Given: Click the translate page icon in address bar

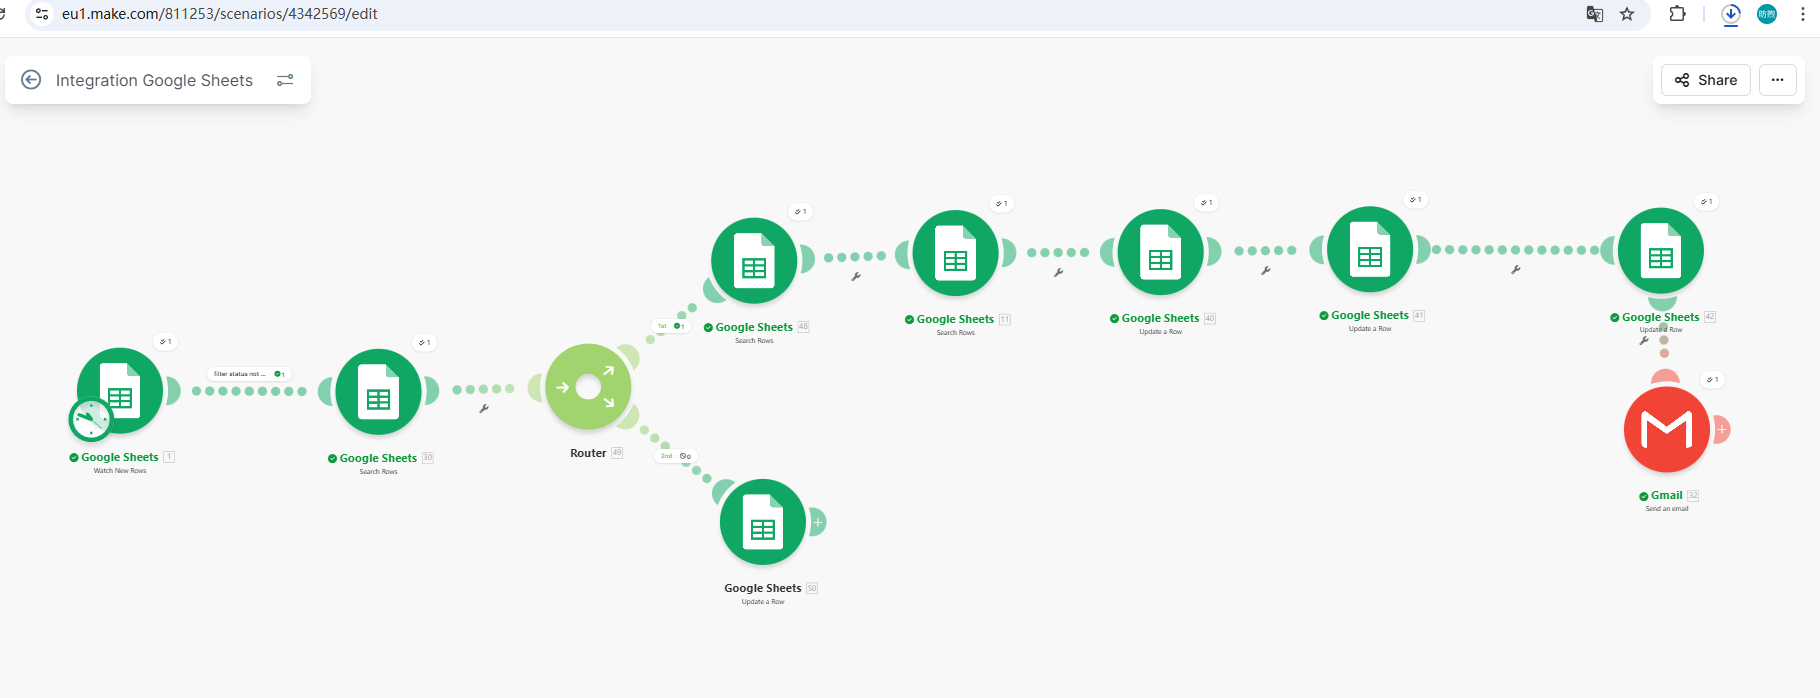Looking at the screenshot, I should pos(1595,14).
